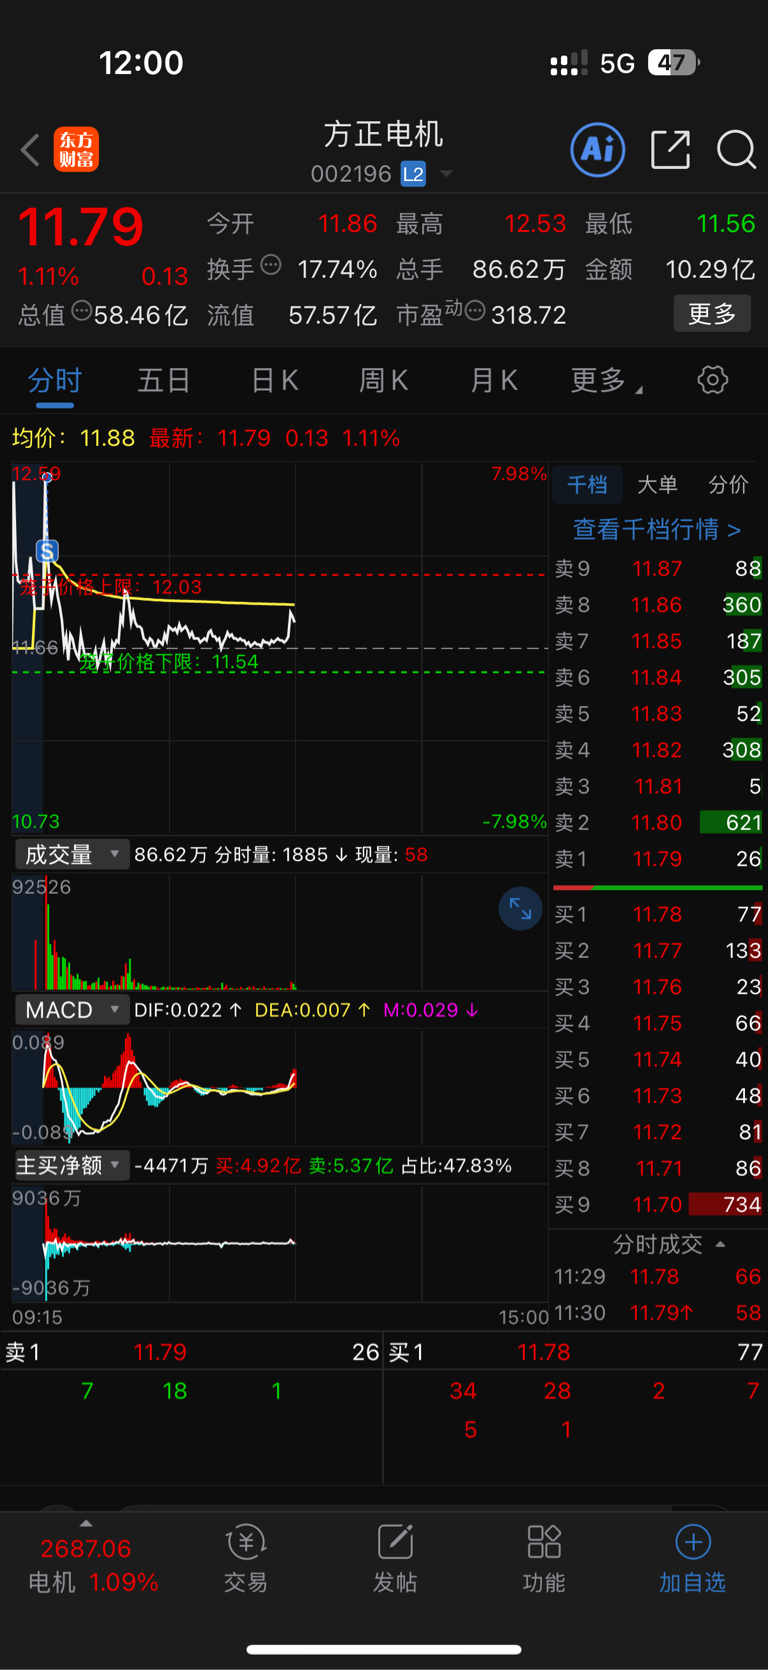The height and width of the screenshot is (1670, 768).
Task: Tap the 最高 12.53 value
Action: pyautogui.click(x=535, y=223)
